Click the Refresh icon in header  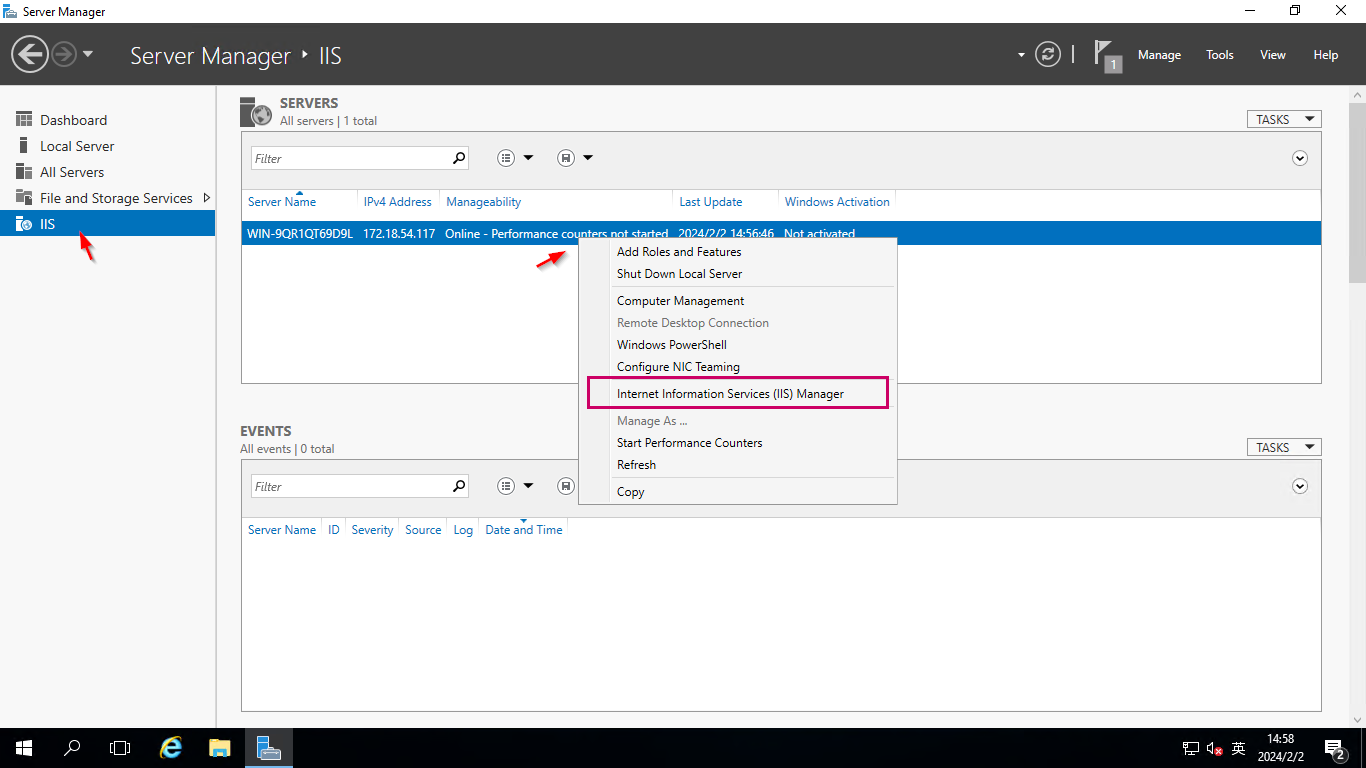tap(1047, 54)
